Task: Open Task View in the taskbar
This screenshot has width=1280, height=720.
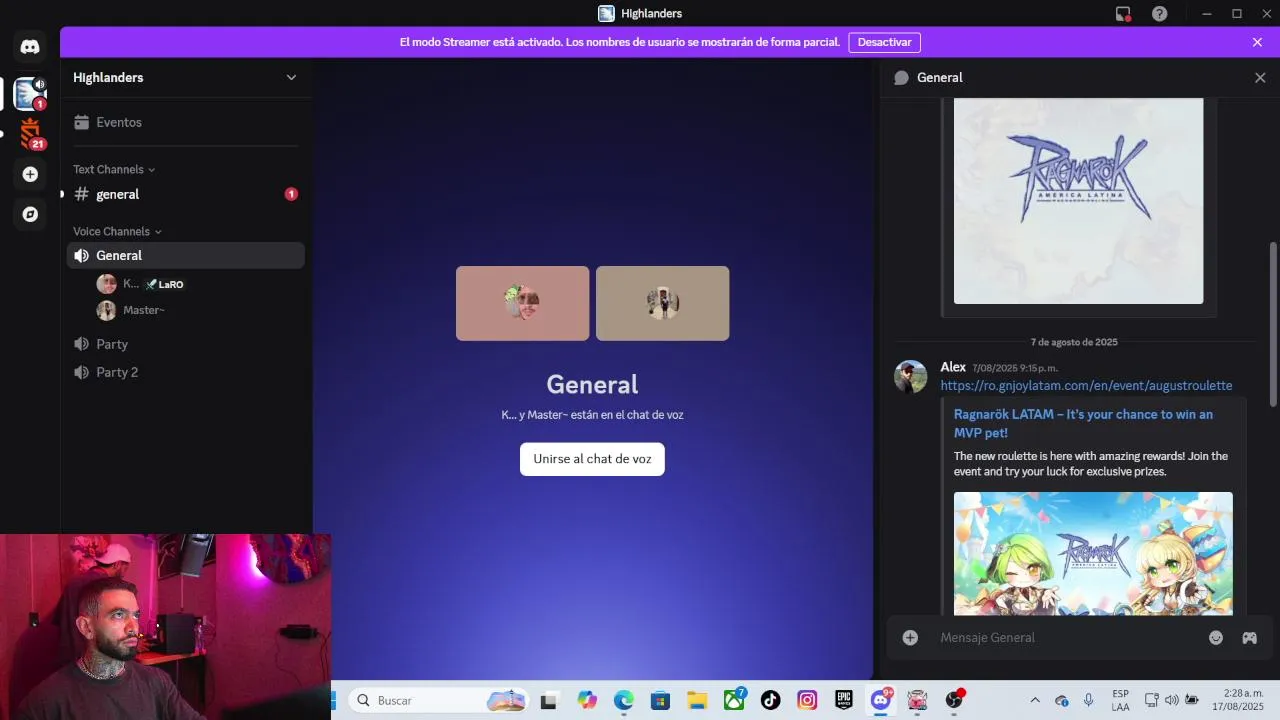Action: point(548,701)
